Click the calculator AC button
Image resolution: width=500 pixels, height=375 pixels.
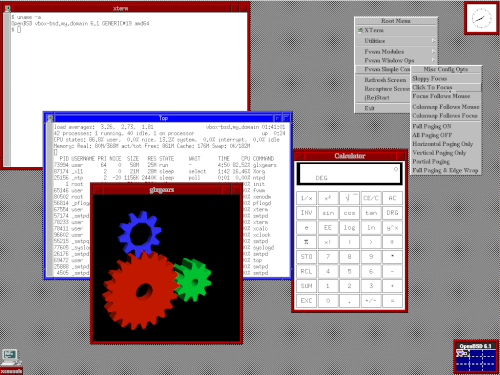point(392,198)
